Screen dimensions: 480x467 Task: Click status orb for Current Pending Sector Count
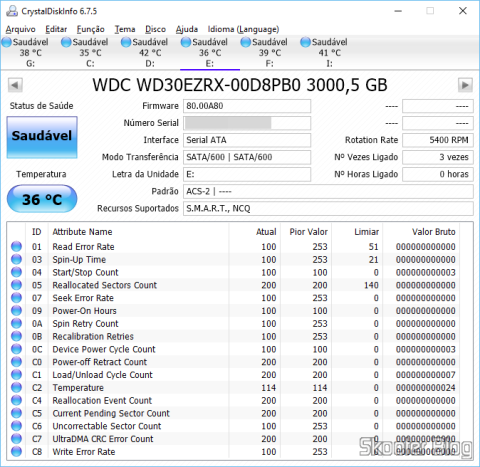click(x=16, y=413)
